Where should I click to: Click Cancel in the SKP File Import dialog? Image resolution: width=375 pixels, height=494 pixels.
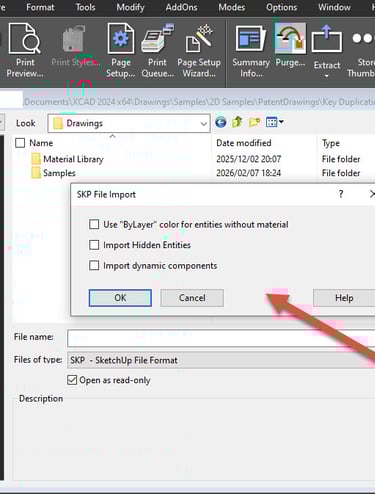[192, 298]
